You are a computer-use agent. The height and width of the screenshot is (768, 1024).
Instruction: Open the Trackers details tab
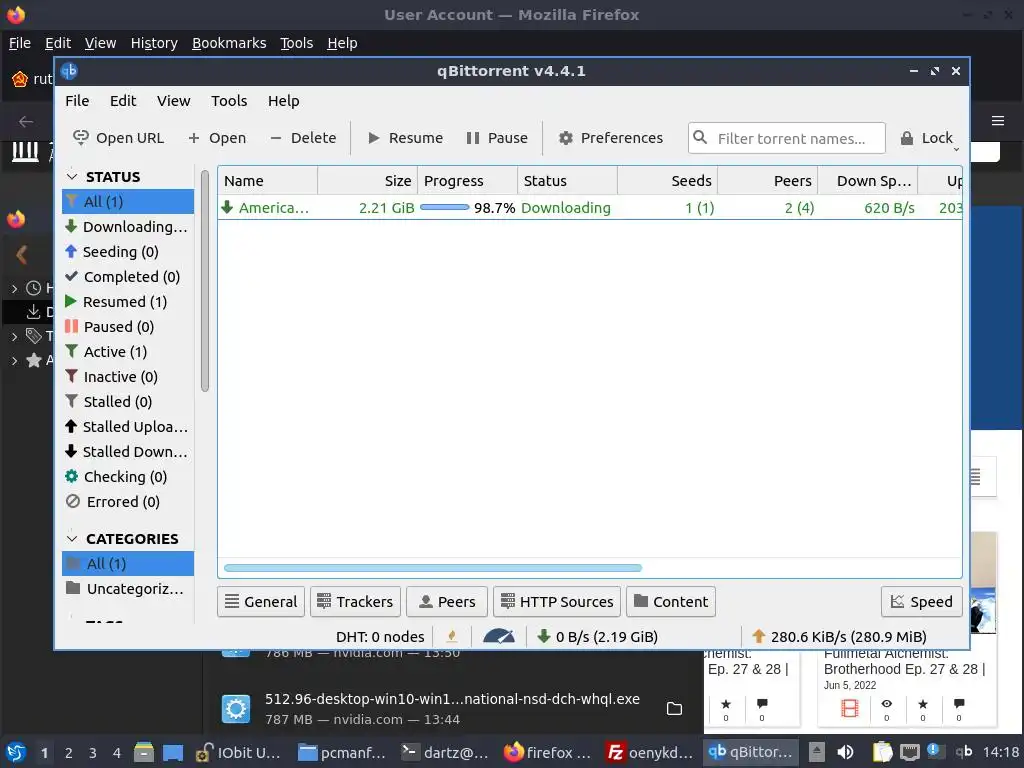(355, 601)
